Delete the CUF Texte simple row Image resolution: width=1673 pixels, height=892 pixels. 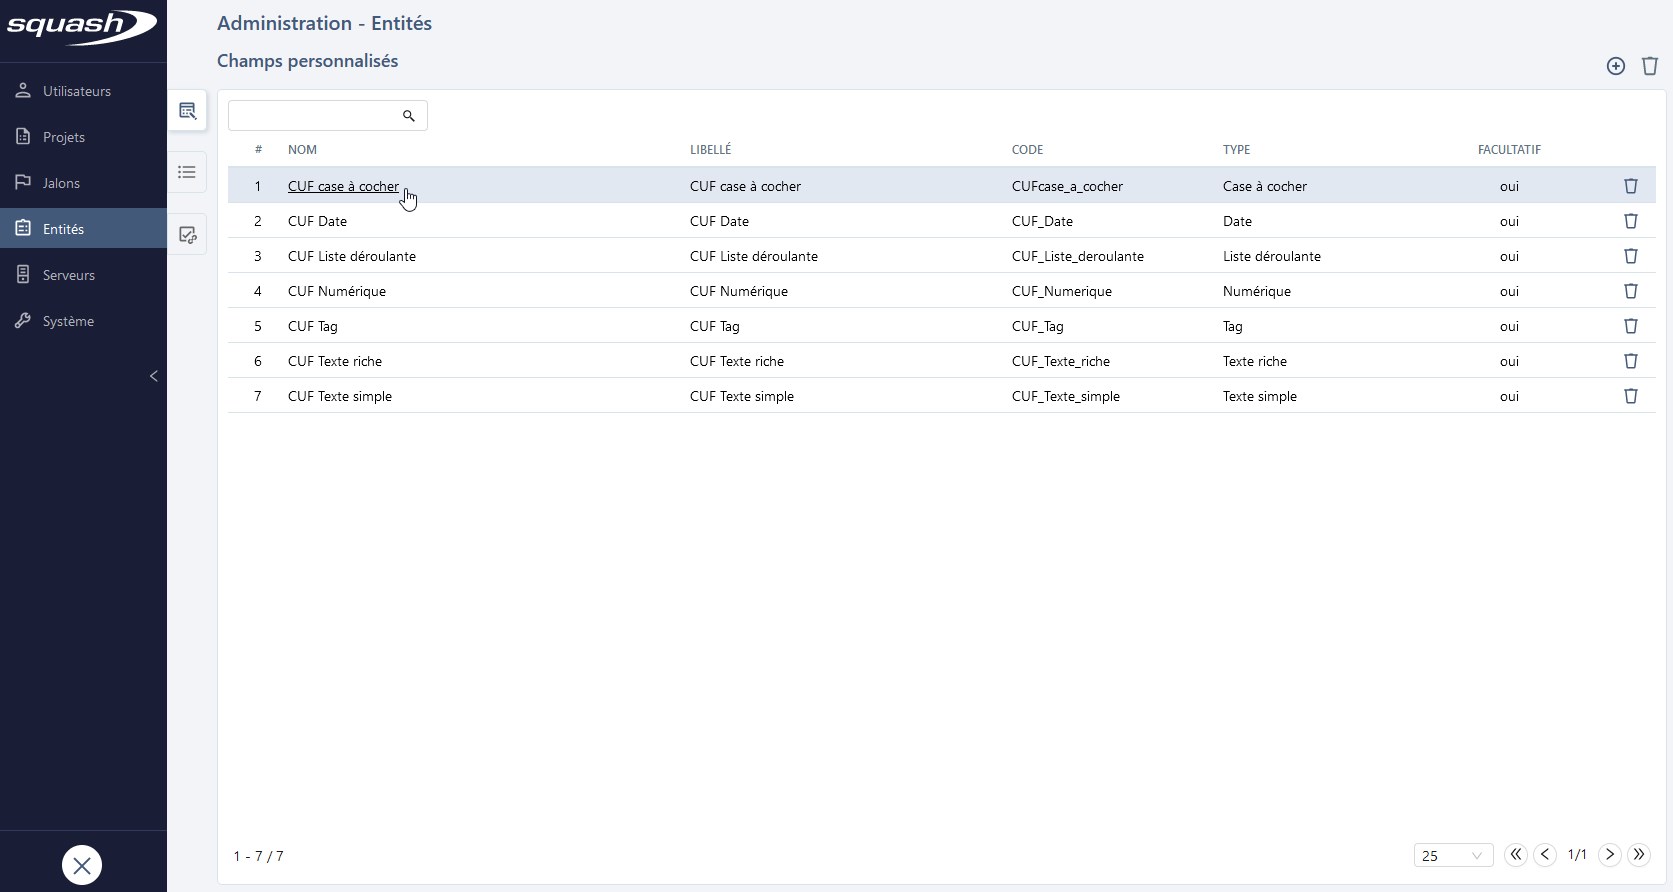click(x=1630, y=396)
